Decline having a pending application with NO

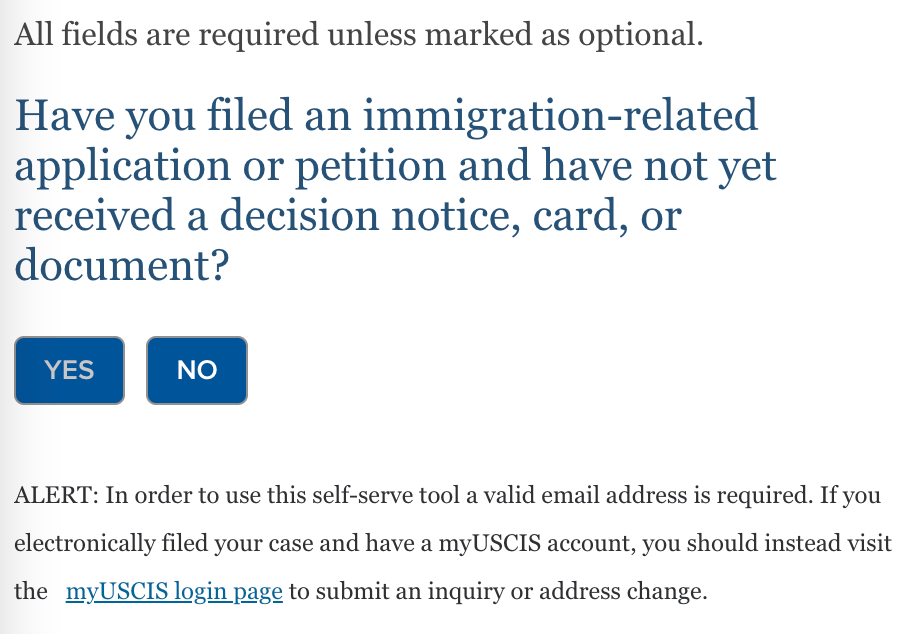[197, 370]
